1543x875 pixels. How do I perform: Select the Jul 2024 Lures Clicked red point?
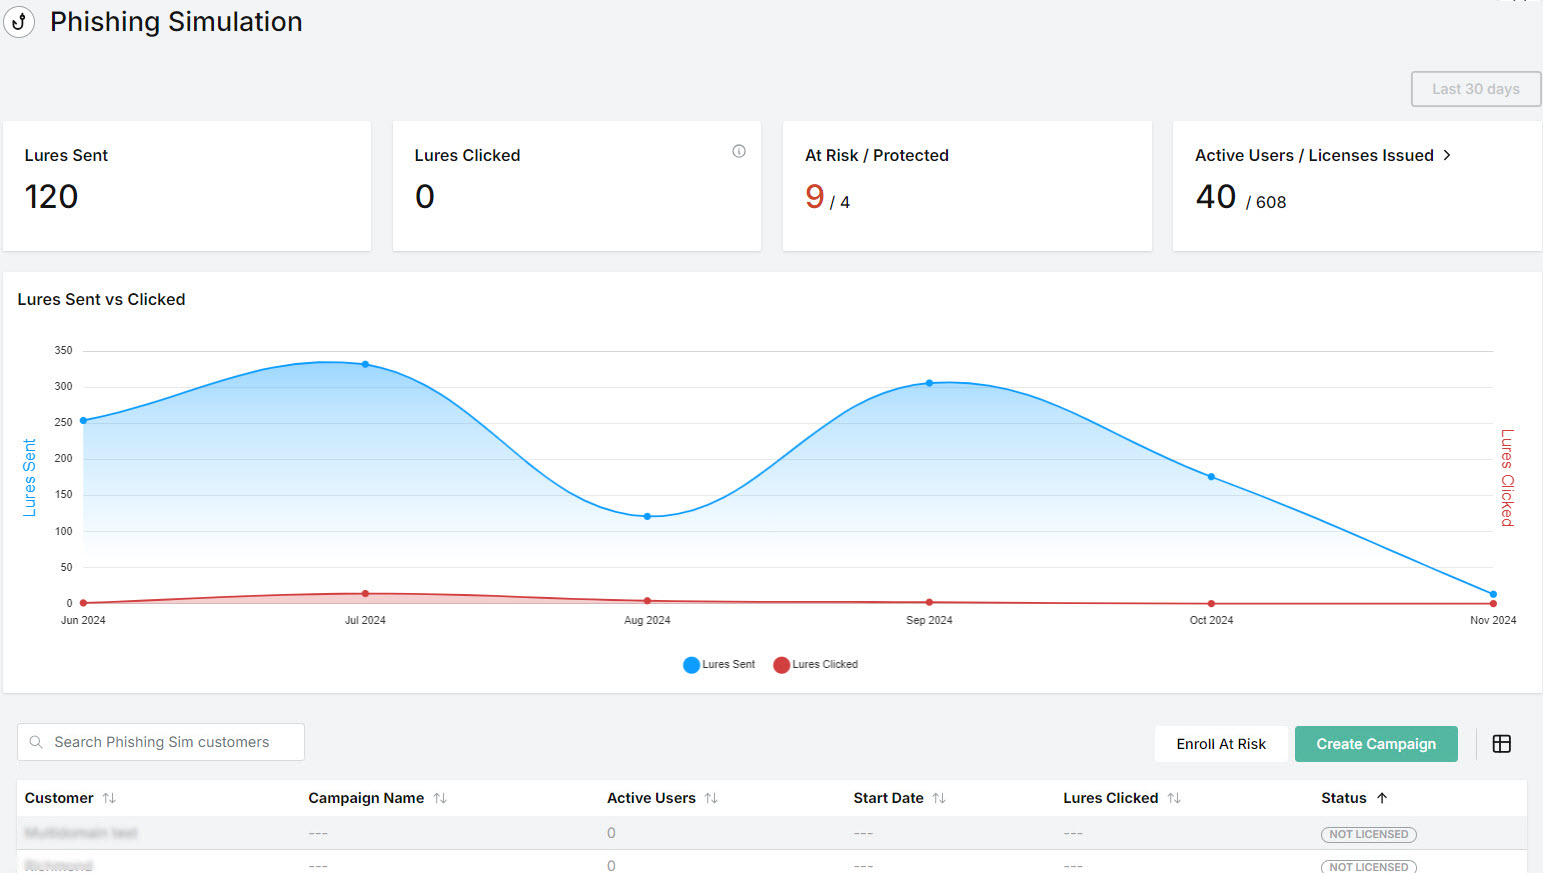365,594
